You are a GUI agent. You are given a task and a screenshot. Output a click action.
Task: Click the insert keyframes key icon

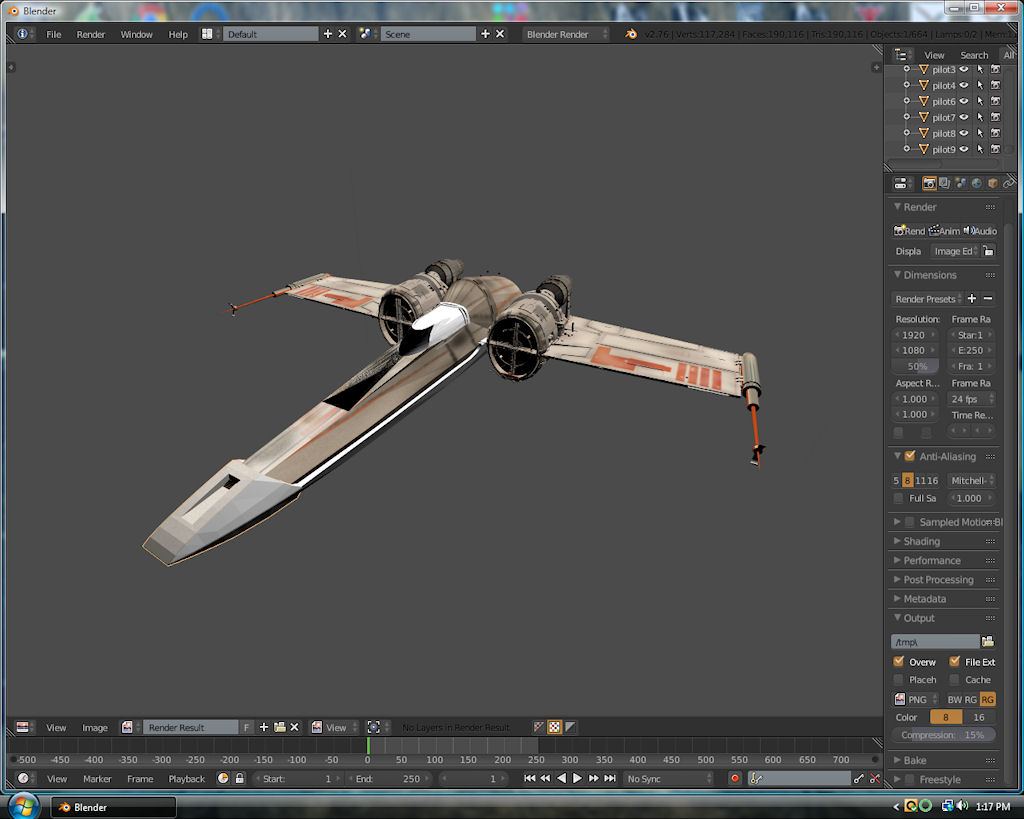(859, 779)
